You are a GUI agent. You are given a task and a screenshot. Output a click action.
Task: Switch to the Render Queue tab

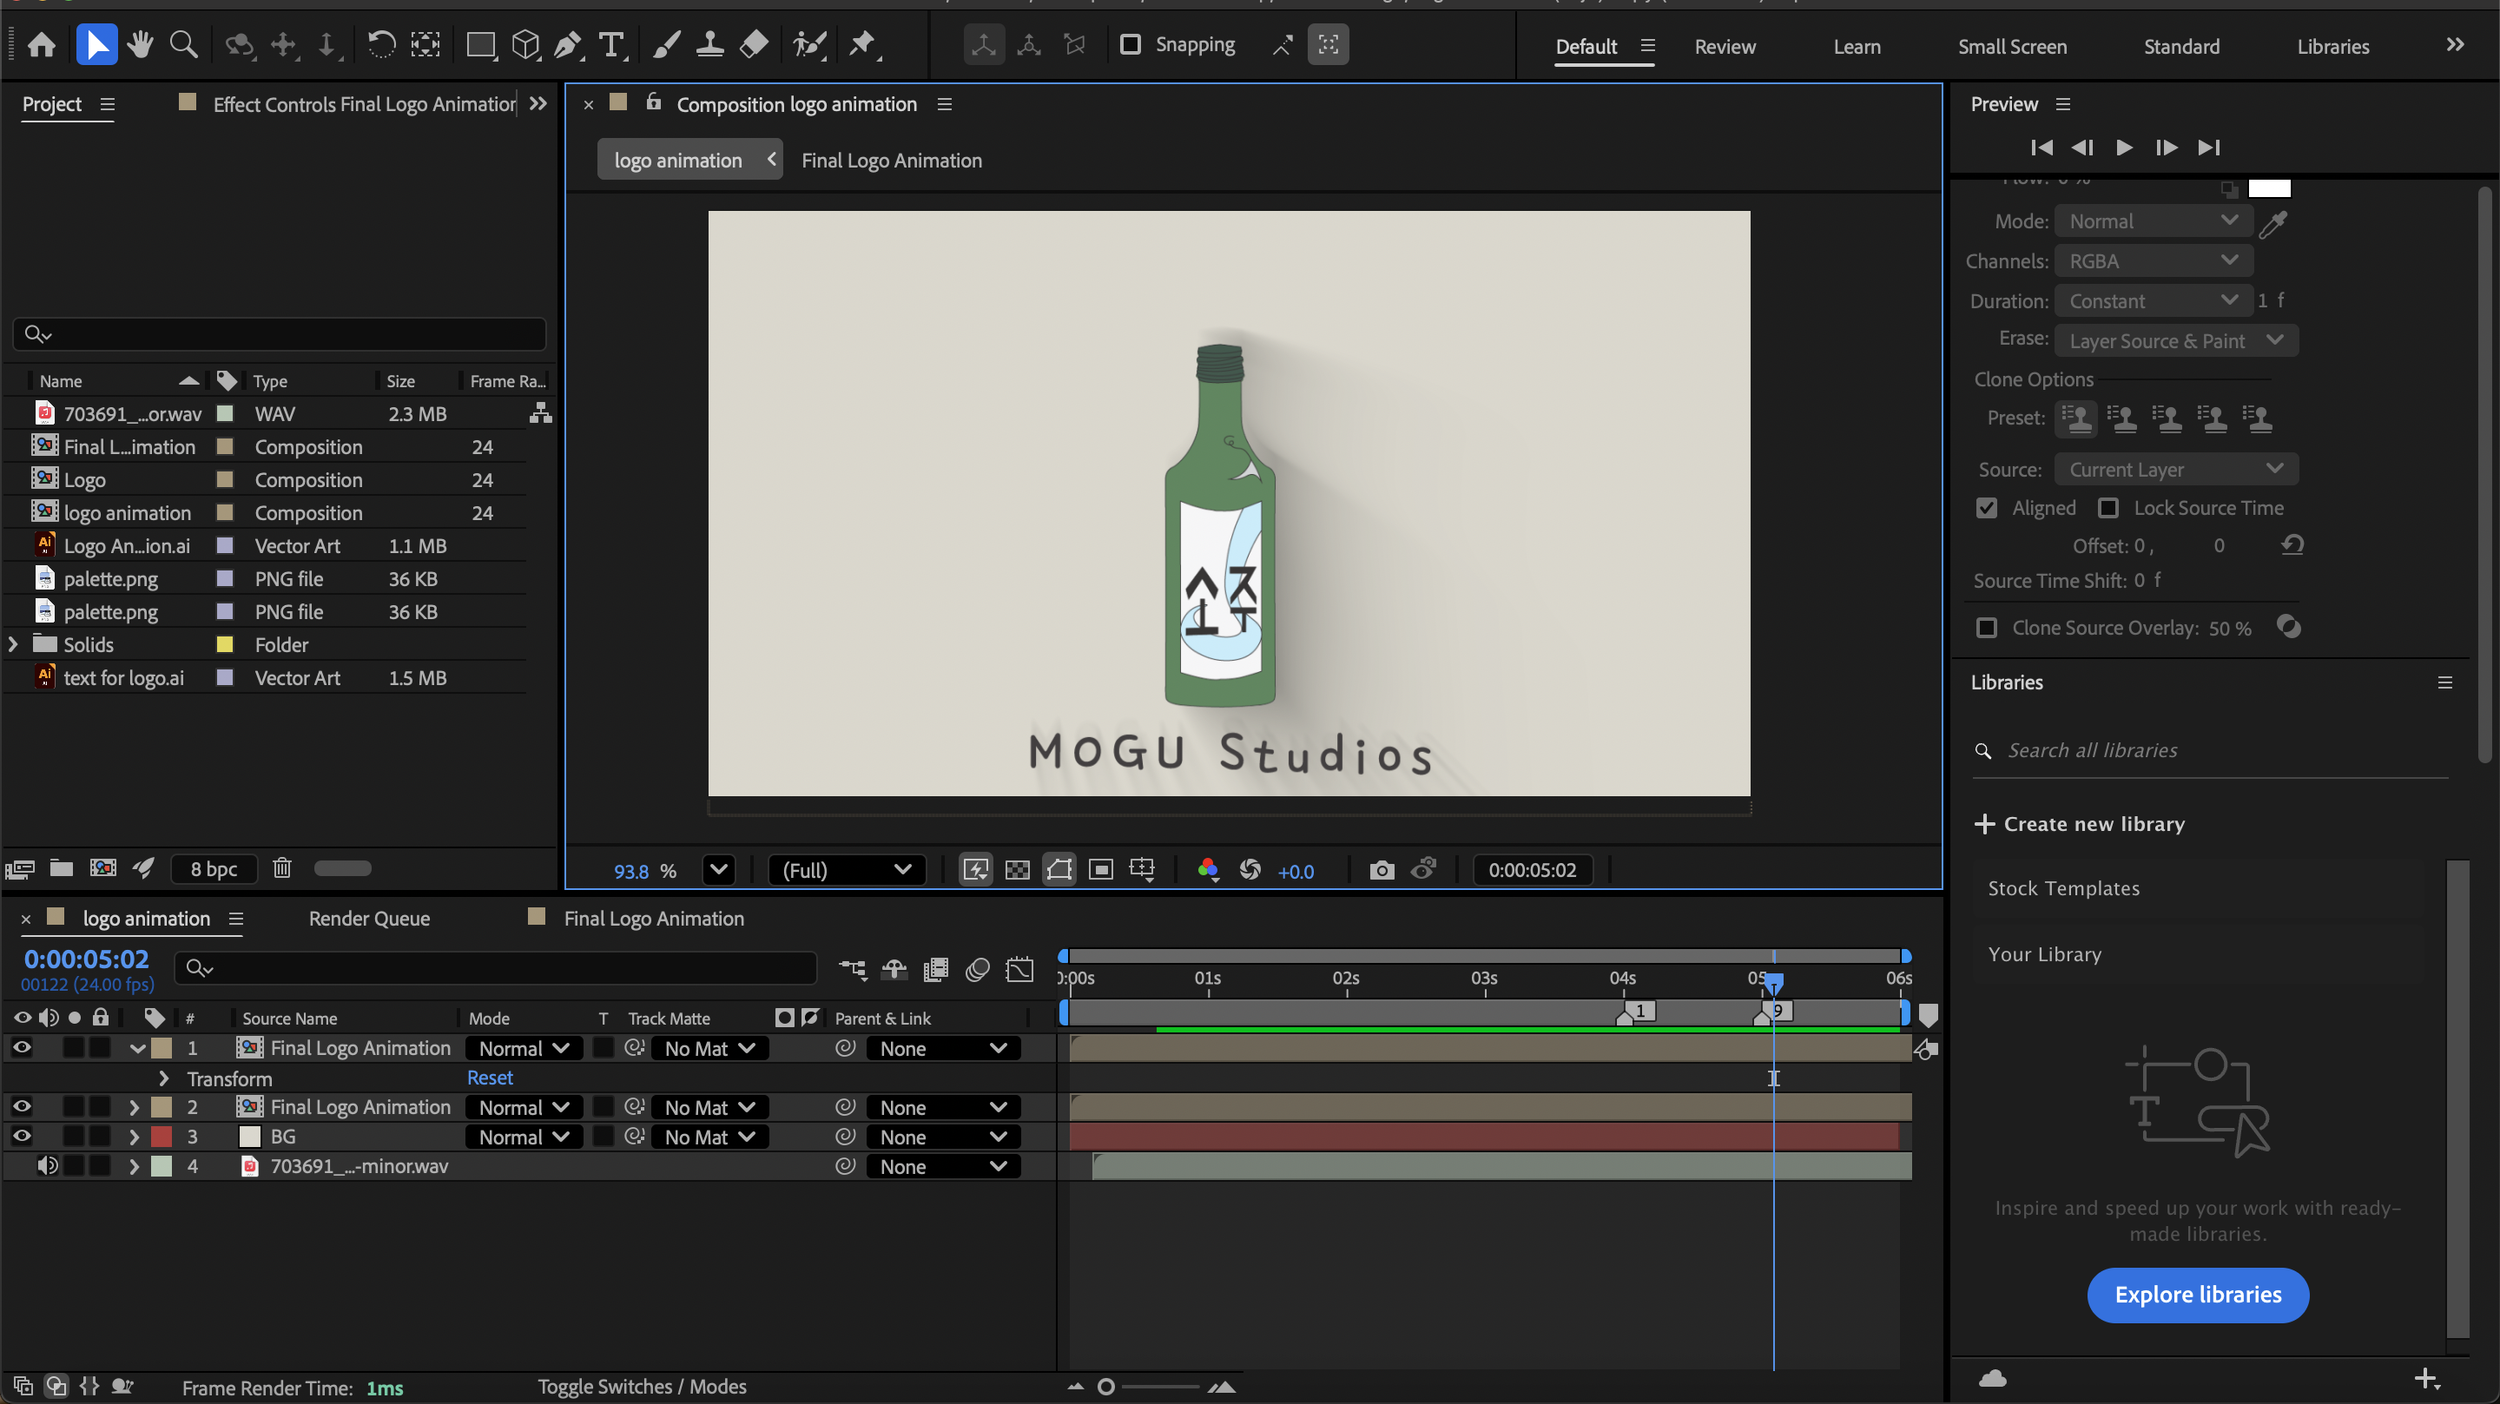[368, 918]
